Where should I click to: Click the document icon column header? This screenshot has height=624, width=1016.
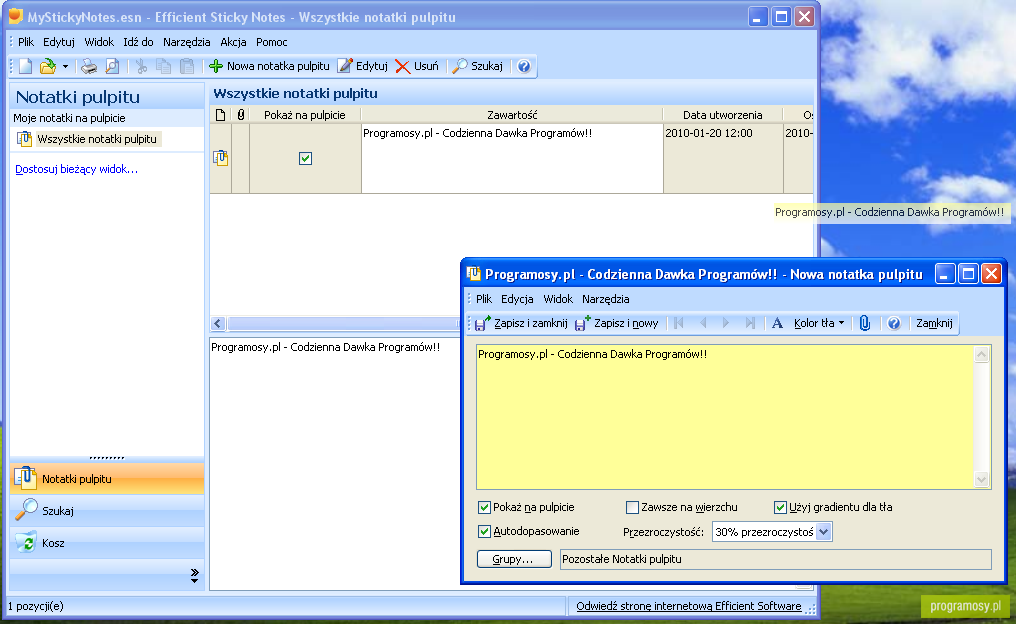pos(220,115)
